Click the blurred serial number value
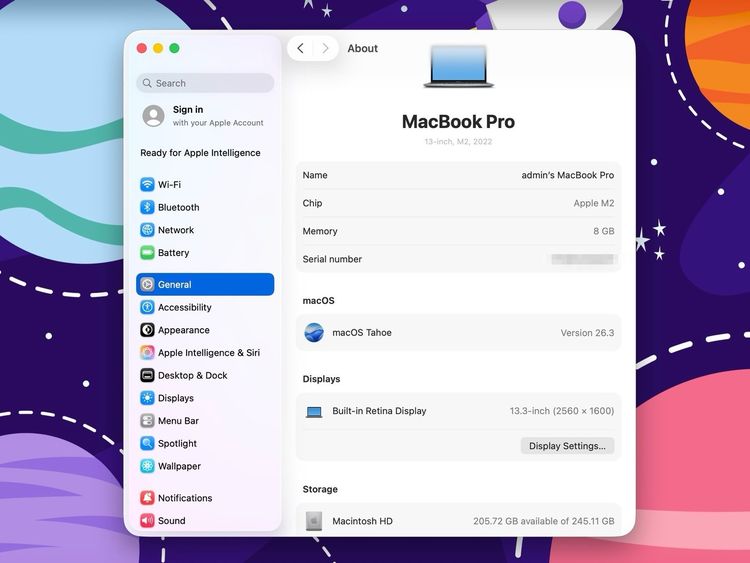 (582, 259)
